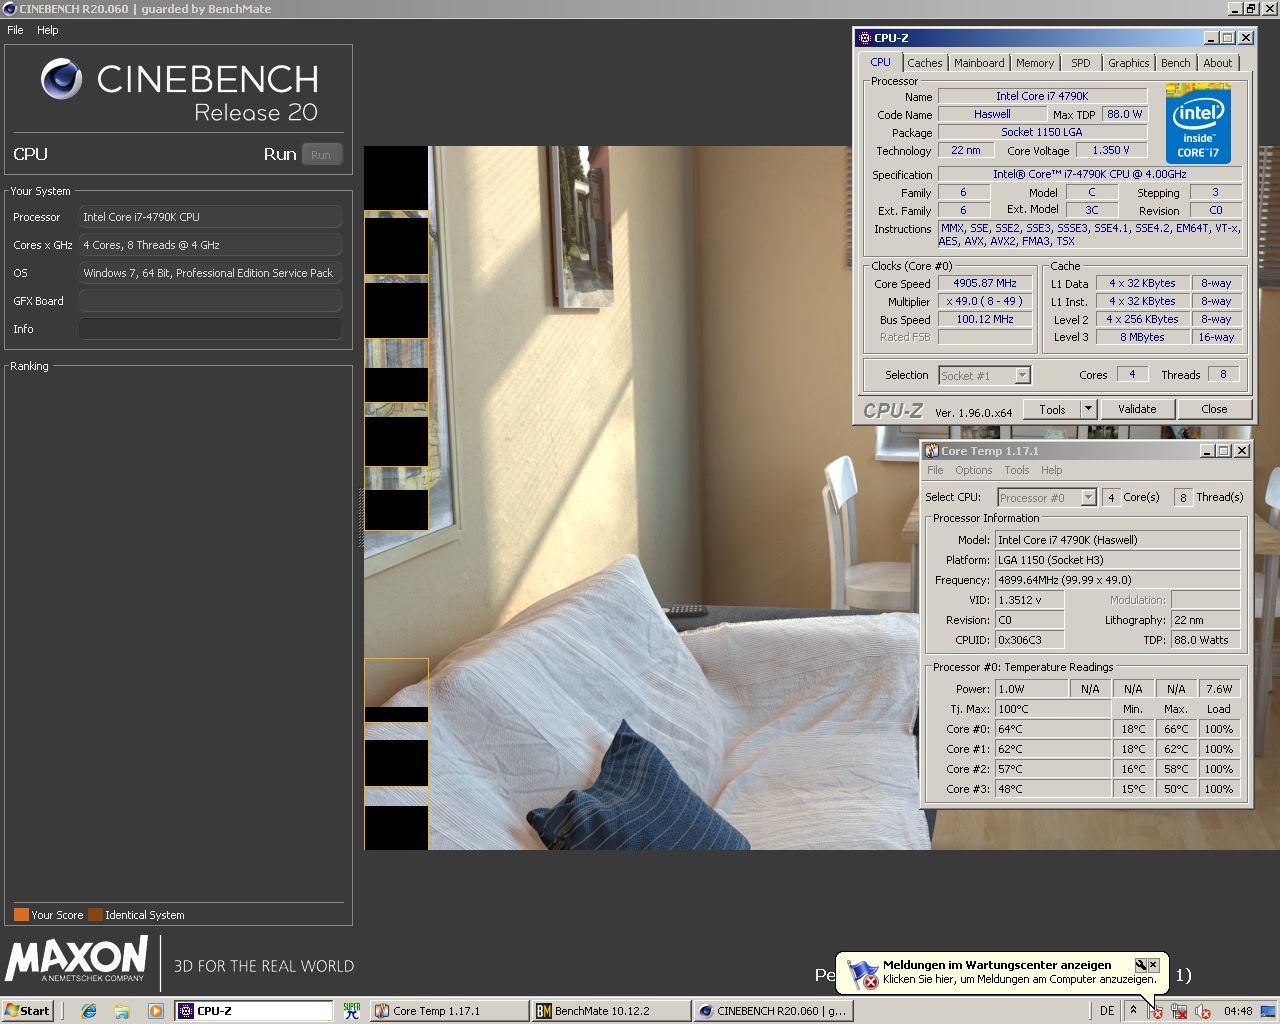Click the CPU-Z Close button
Image resolution: width=1280 pixels, height=1024 pixels.
click(1214, 409)
